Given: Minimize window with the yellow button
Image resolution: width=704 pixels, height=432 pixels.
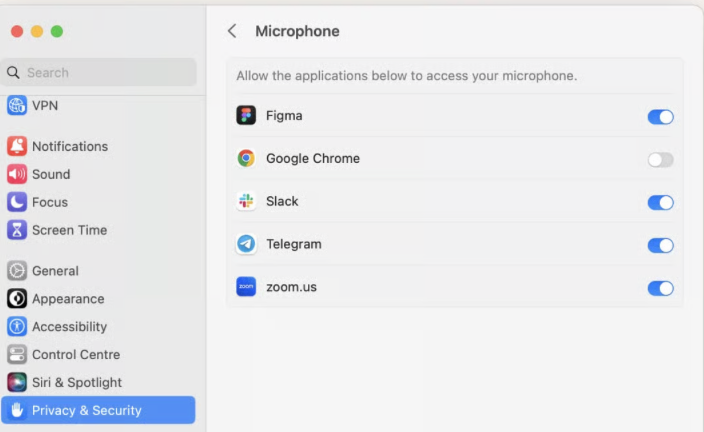Looking at the screenshot, I should tap(37, 31).
